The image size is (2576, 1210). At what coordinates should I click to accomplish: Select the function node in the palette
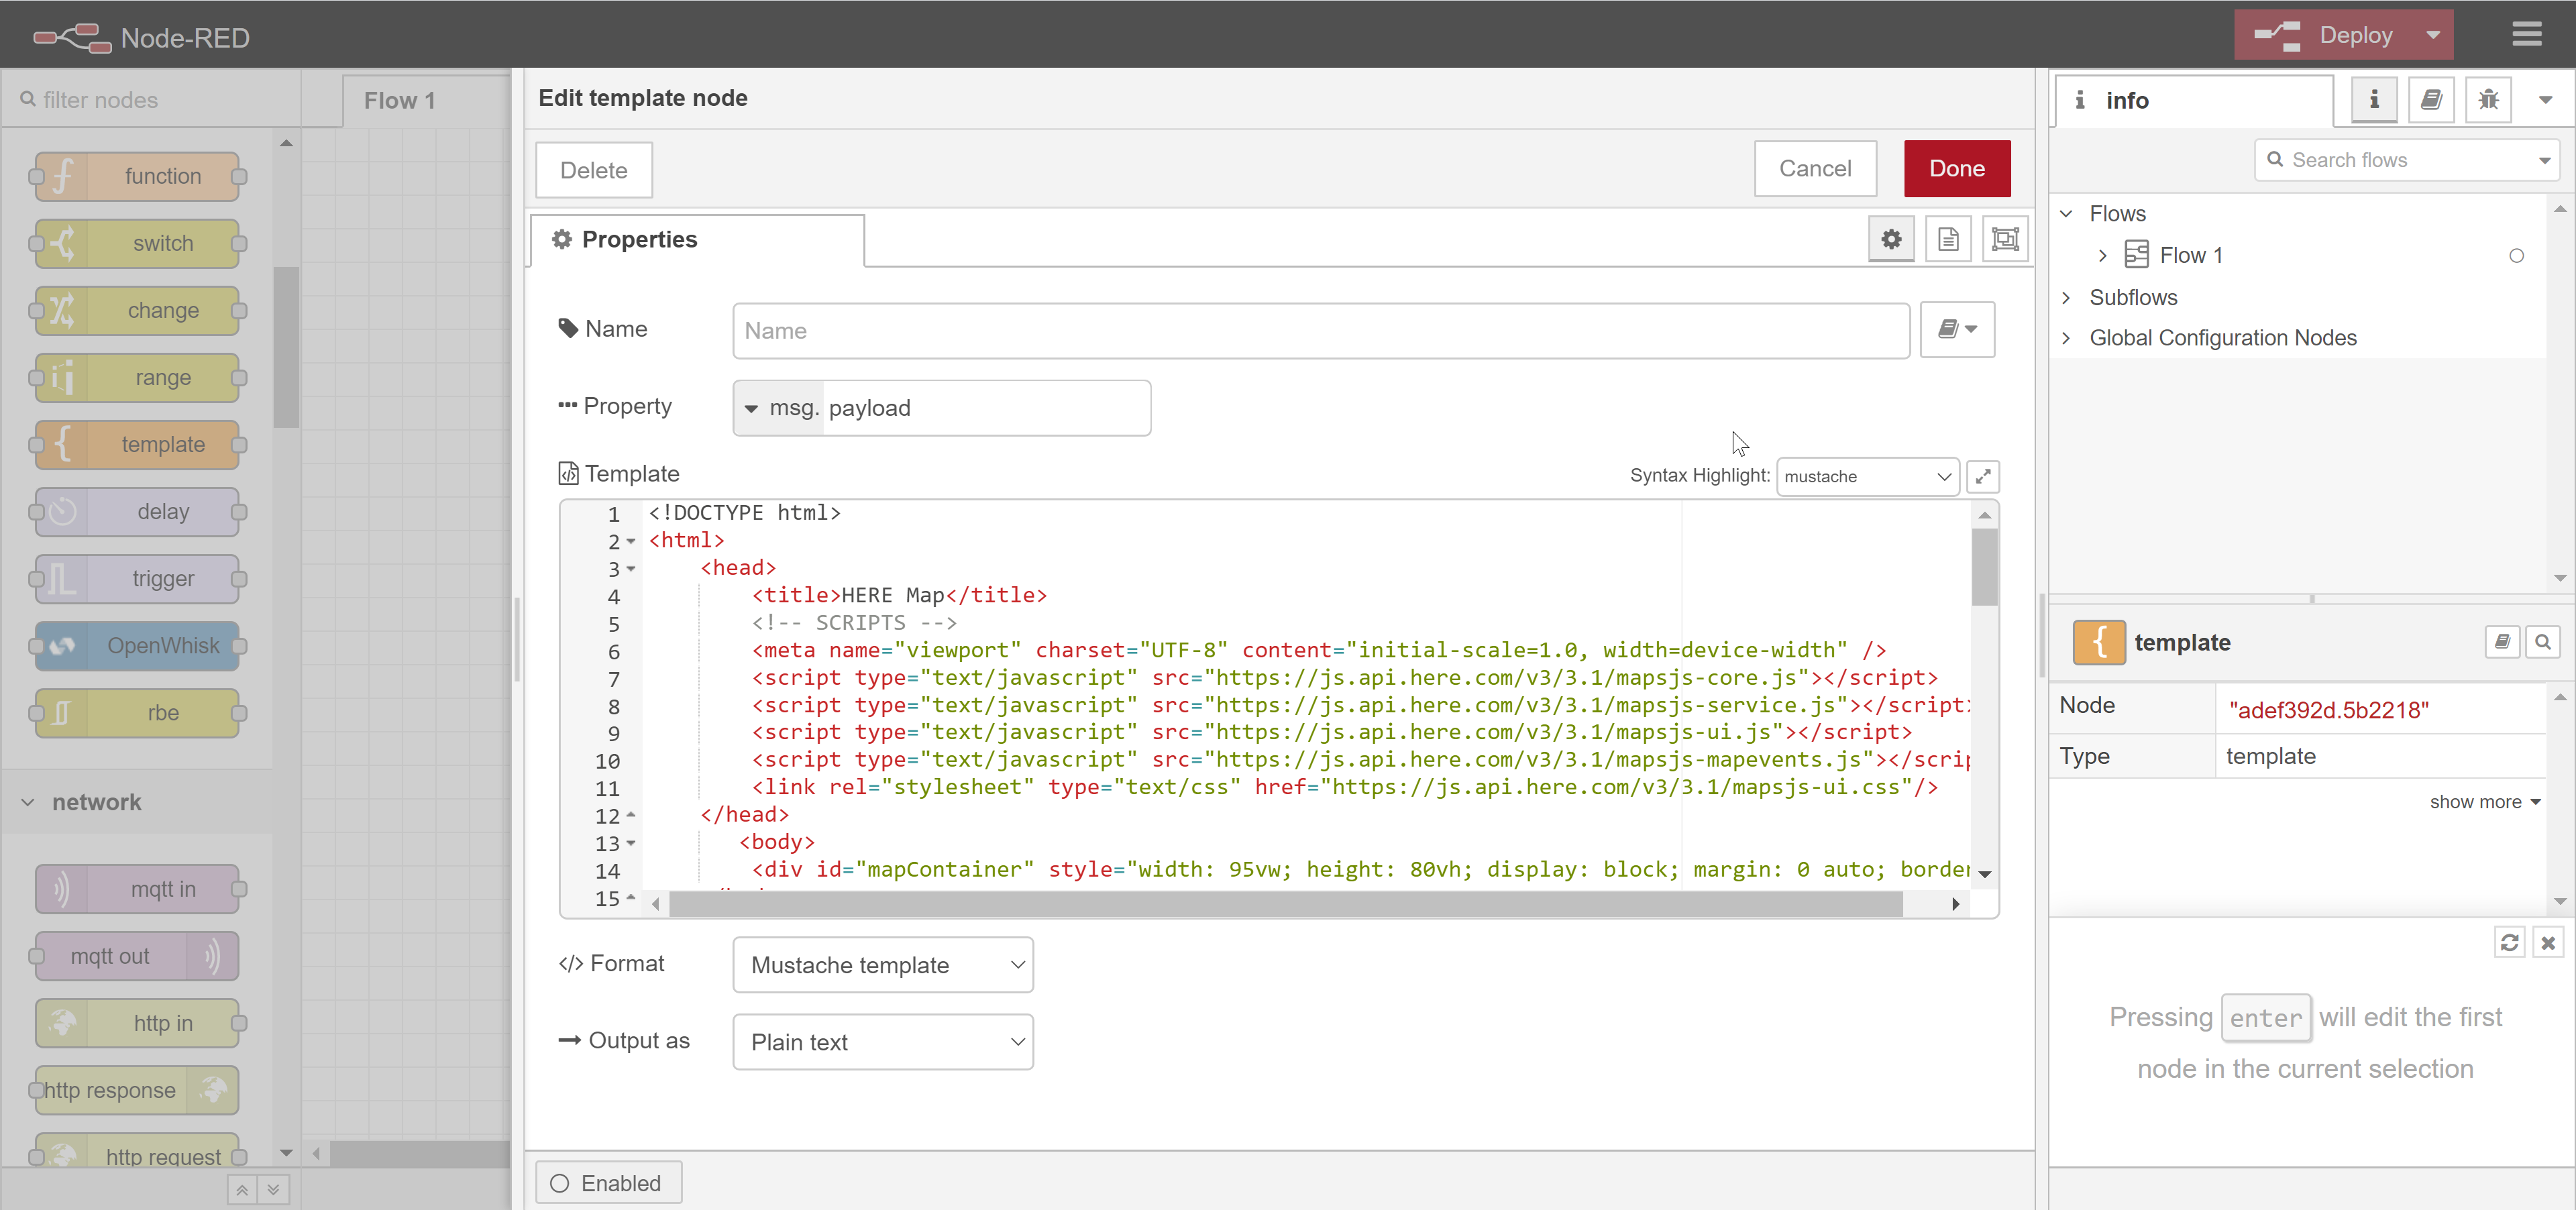[138, 176]
